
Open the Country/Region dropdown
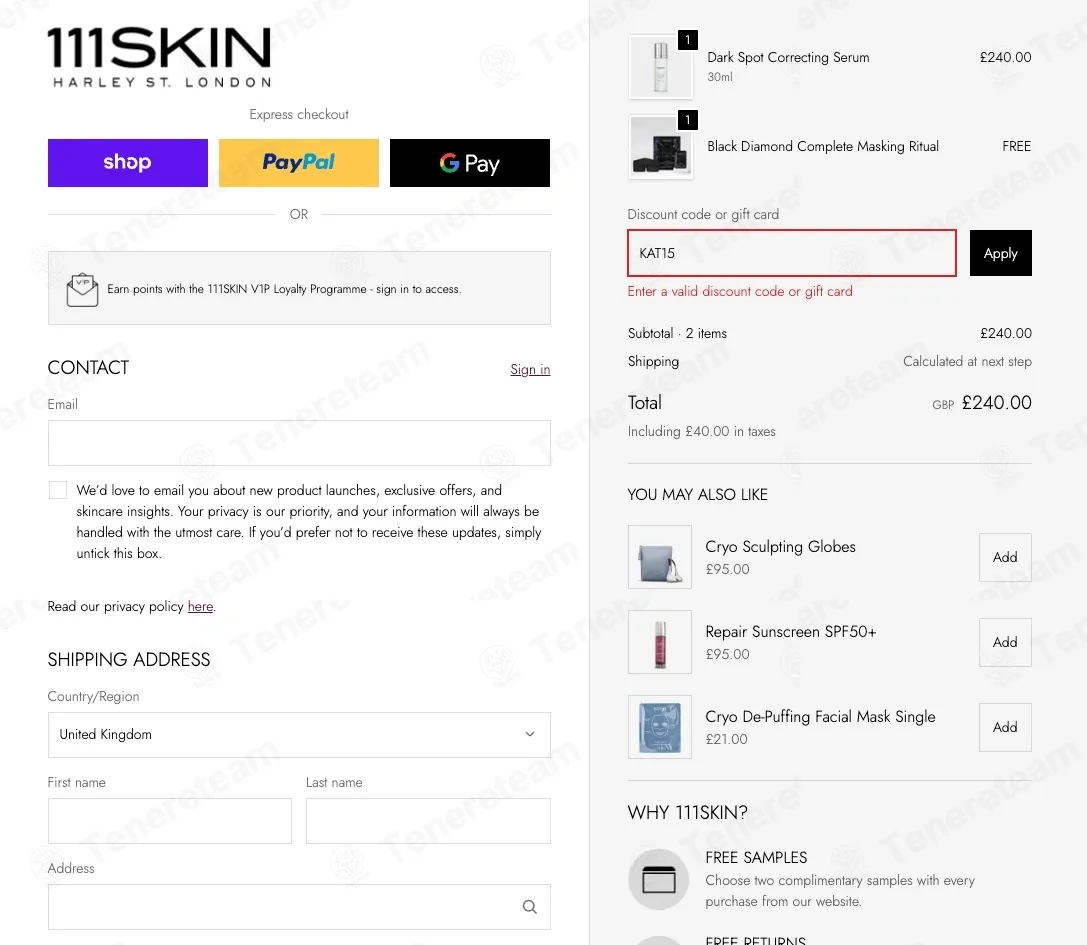point(299,735)
